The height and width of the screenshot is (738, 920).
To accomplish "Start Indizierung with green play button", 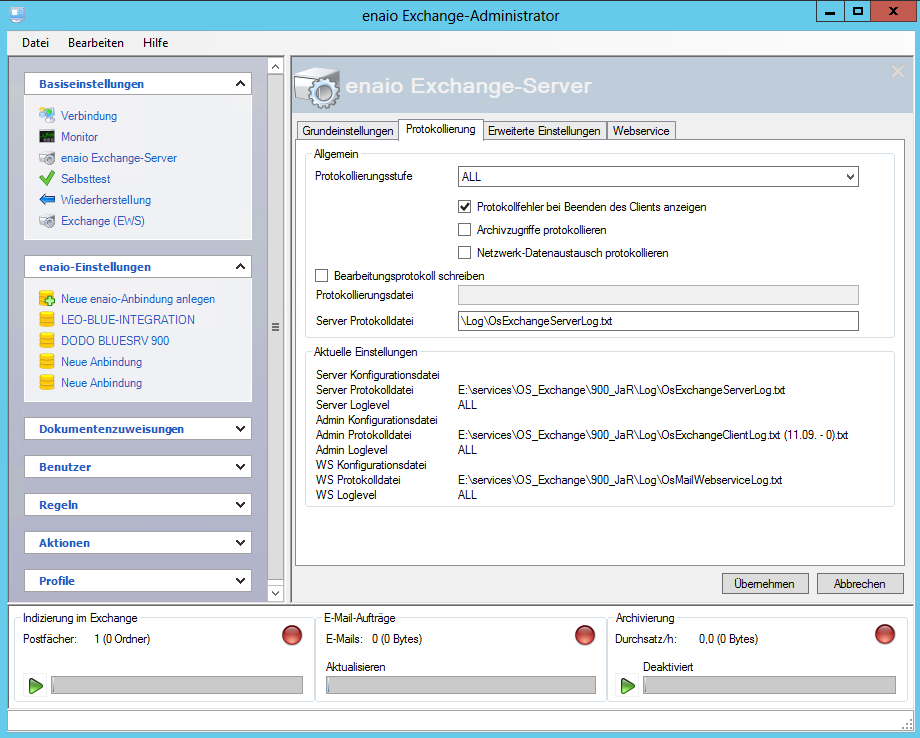I will (x=36, y=685).
